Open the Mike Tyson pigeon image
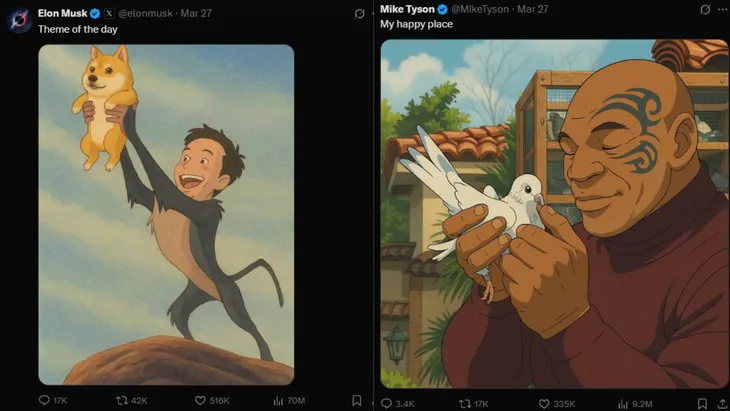This screenshot has width=730, height=411. coord(554,213)
